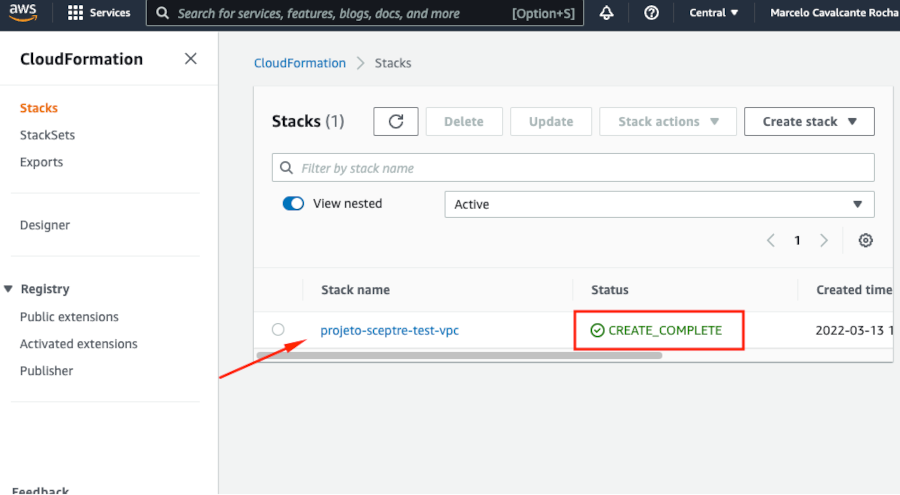This screenshot has height=495, width=900.
Task: Go to previous page of stacks
Action: pyautogui.click(x=771, y=240)
